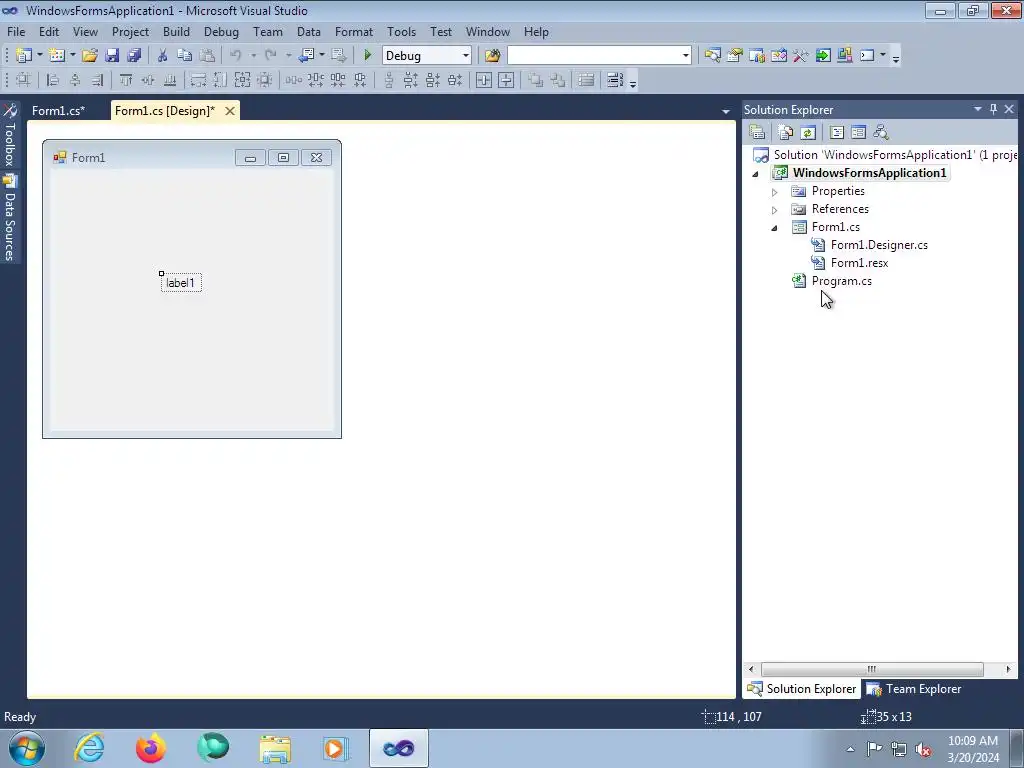Click View Code in Solution Explorer
This screenshot has height=768, width=1024.
(837, 133)
